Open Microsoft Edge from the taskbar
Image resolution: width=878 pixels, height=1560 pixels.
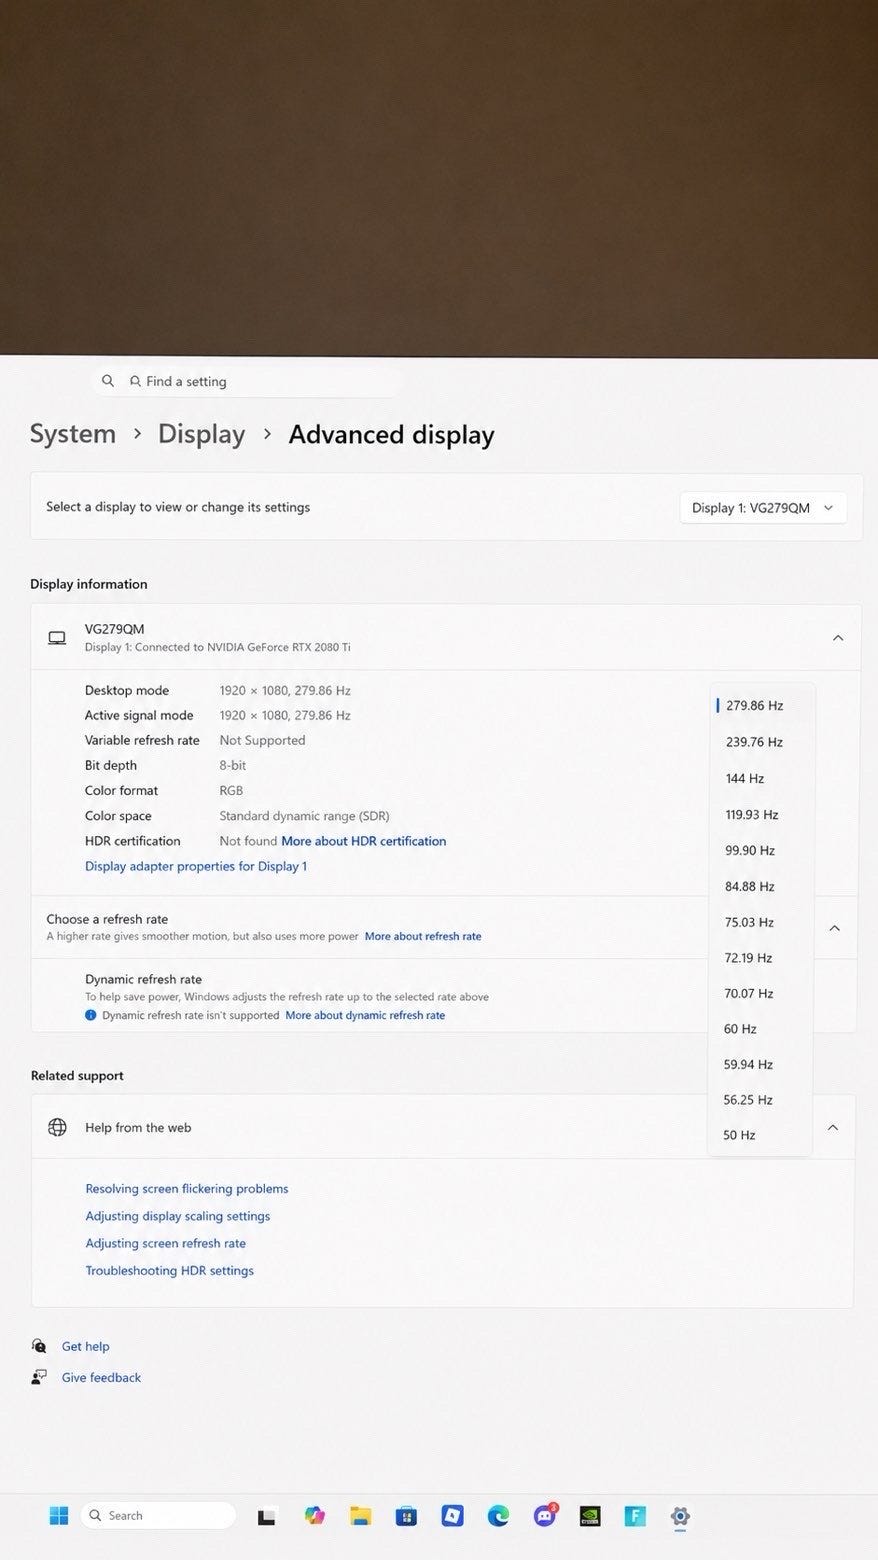pos(498,1516)
